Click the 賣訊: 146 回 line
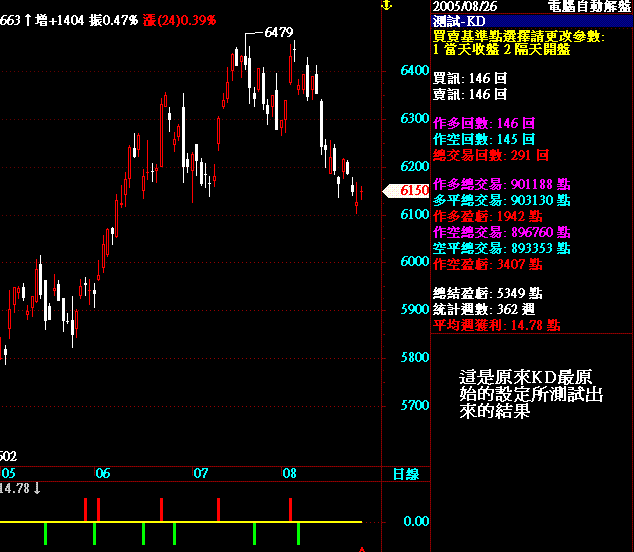The width and height of the screenshot is (634, 552). tap(469, 94)
